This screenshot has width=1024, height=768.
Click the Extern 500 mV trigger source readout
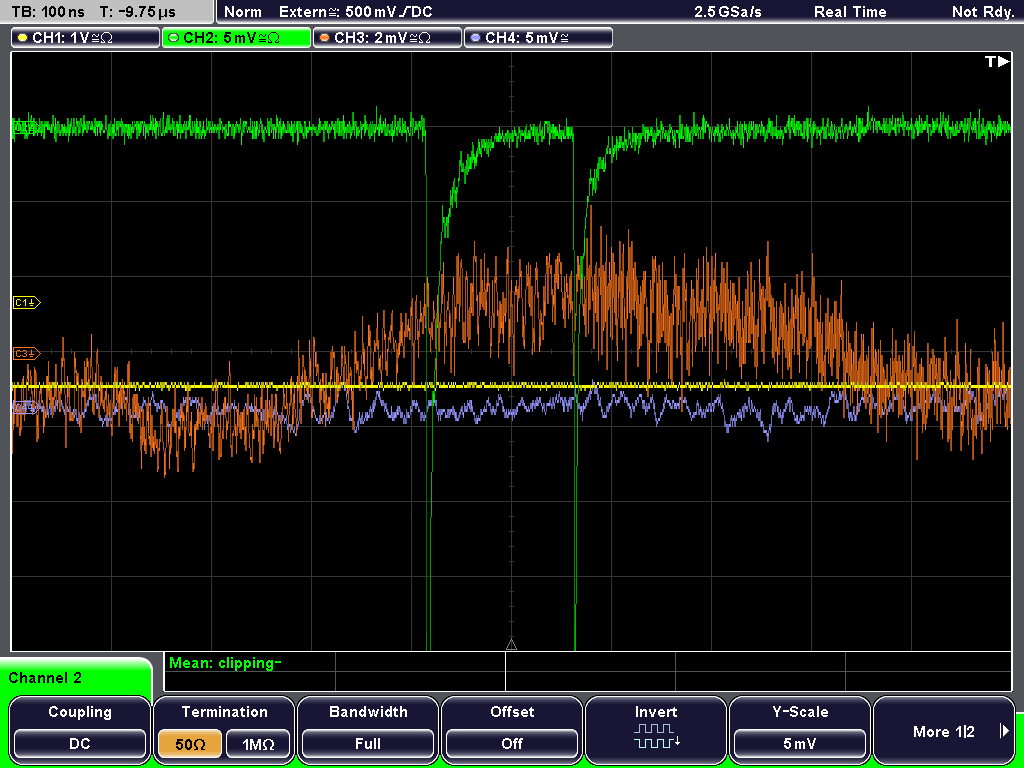355,12
